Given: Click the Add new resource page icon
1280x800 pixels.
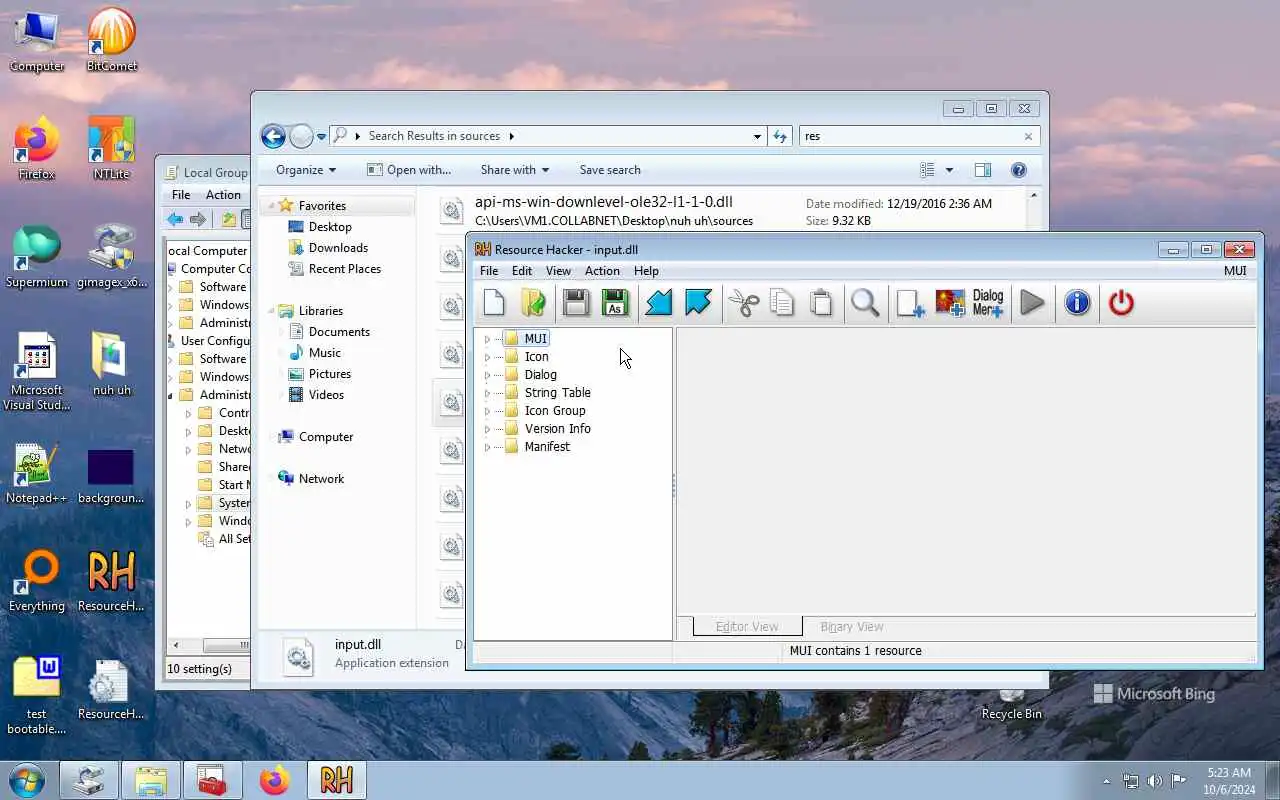Looking at the screenshot, I should point(910,303).
